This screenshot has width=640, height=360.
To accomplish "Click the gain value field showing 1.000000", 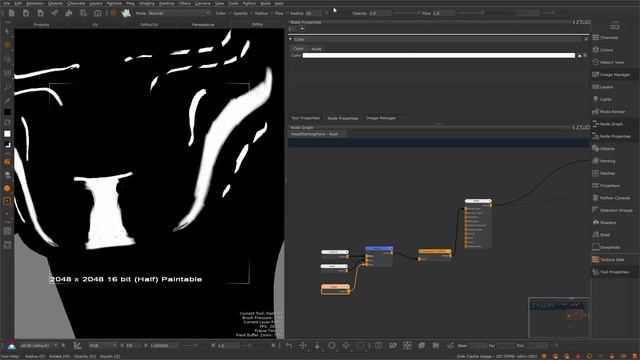I will pyautogui.click(x=164, y=346).
